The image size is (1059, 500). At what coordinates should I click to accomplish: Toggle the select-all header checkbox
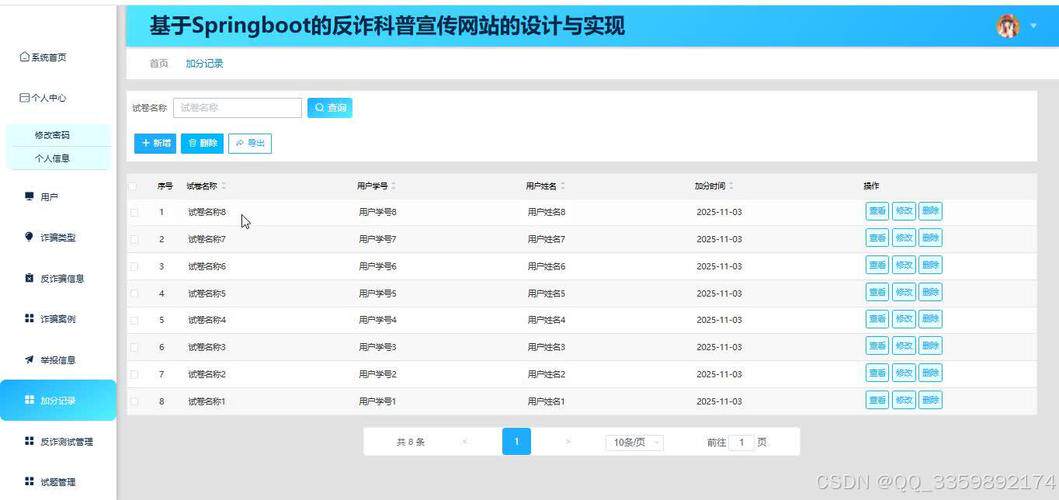(x=134, y=186)
